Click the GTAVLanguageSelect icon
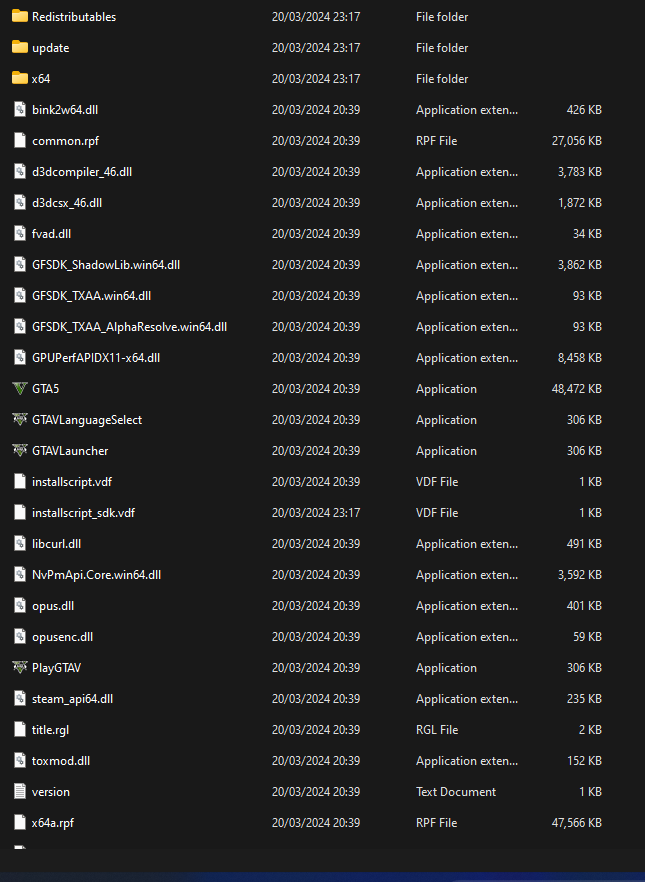The width and height of the screenshot is (645, 882). pos(20,420)
